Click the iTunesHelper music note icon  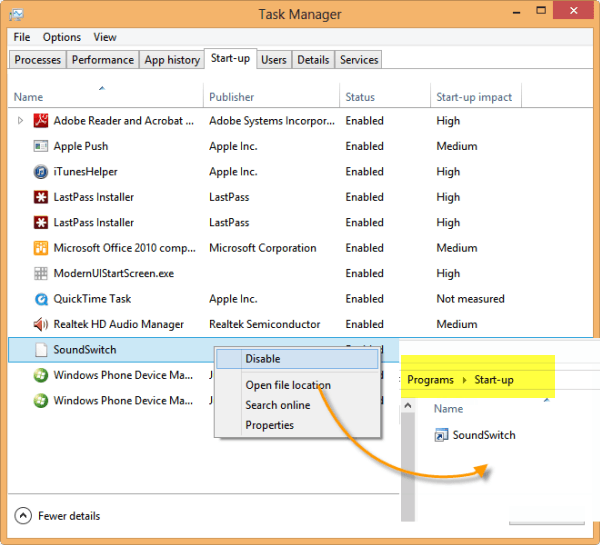(x=41, y=171)
